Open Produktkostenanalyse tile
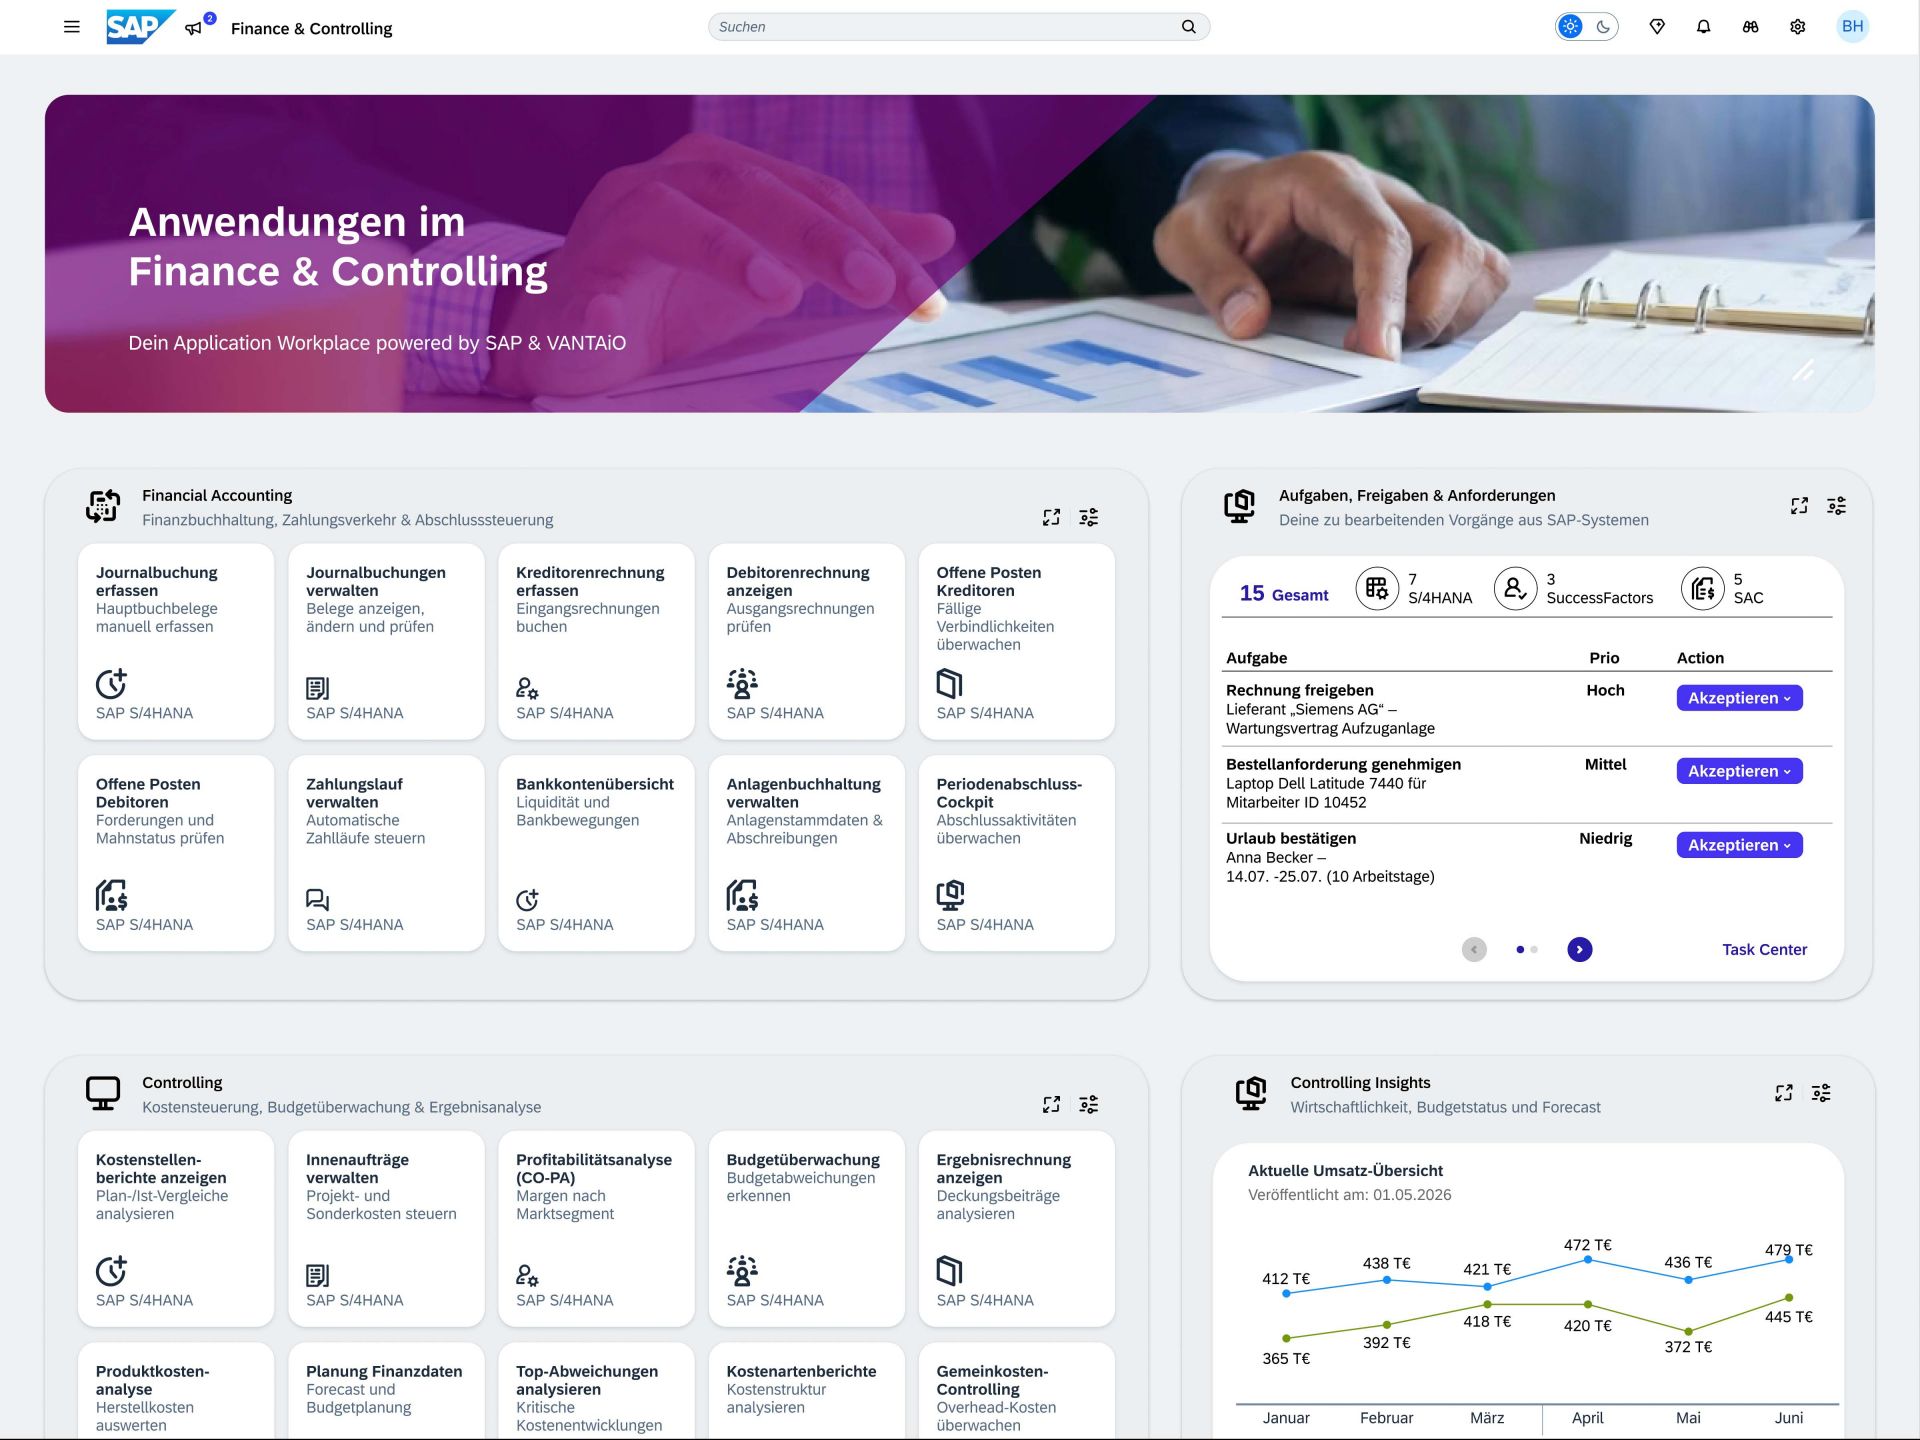Image resolution: width=1920 pixels, height=1440 pixels. tap(176, 1391)
